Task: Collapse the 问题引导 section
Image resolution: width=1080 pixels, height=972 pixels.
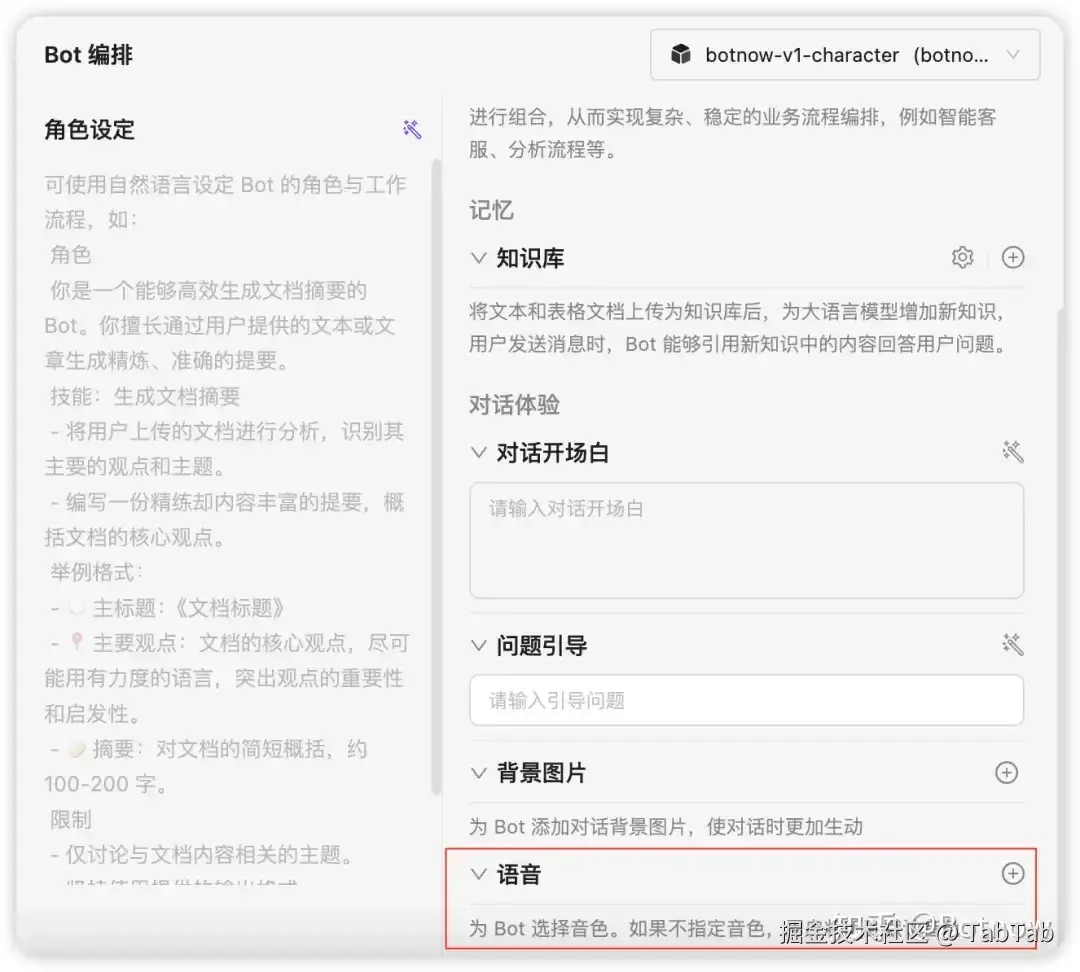Action: [x=478, y=645]
